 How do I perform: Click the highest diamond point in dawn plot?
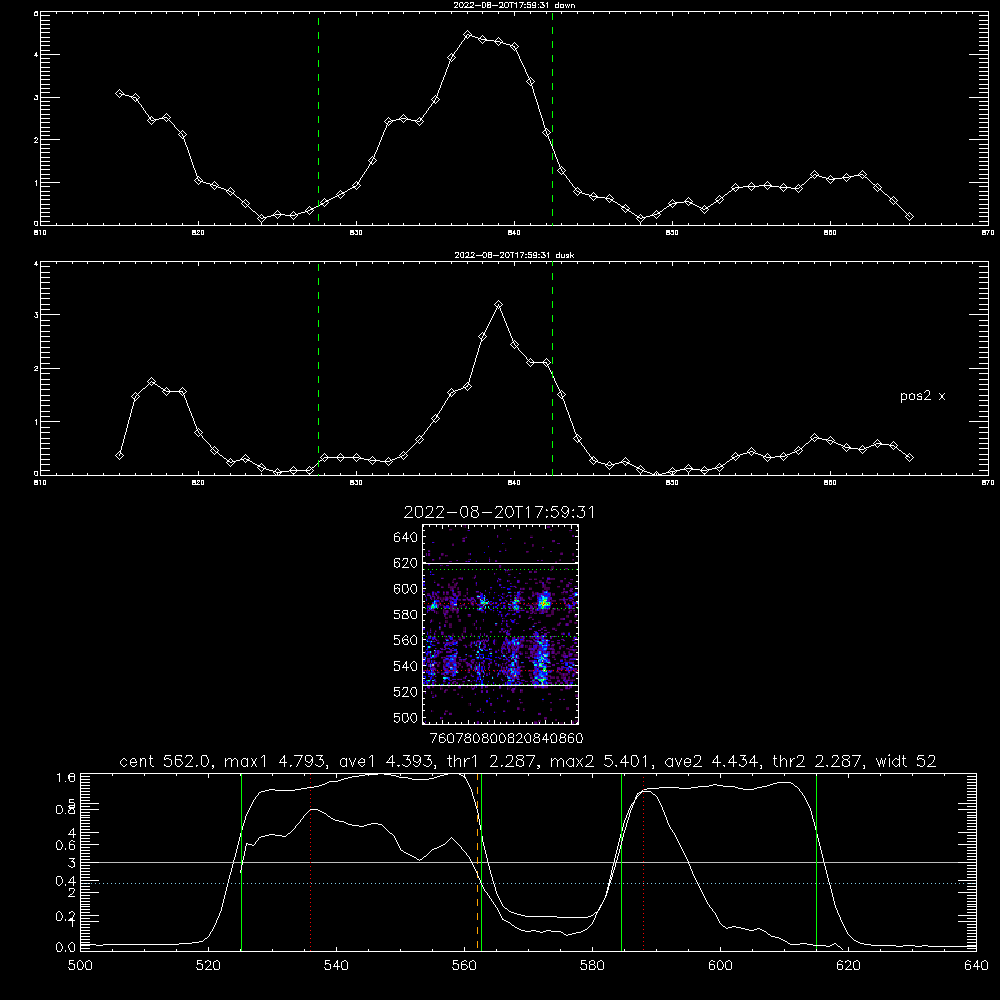467,35
